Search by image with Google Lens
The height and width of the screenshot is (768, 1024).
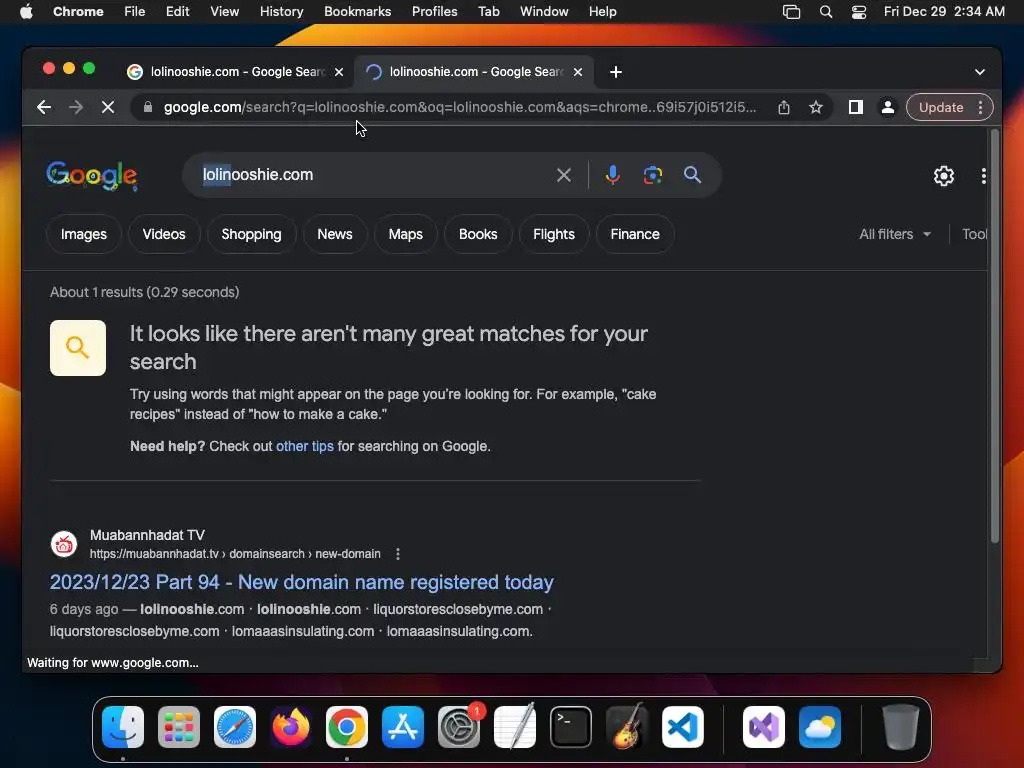[x=652, y=175]
